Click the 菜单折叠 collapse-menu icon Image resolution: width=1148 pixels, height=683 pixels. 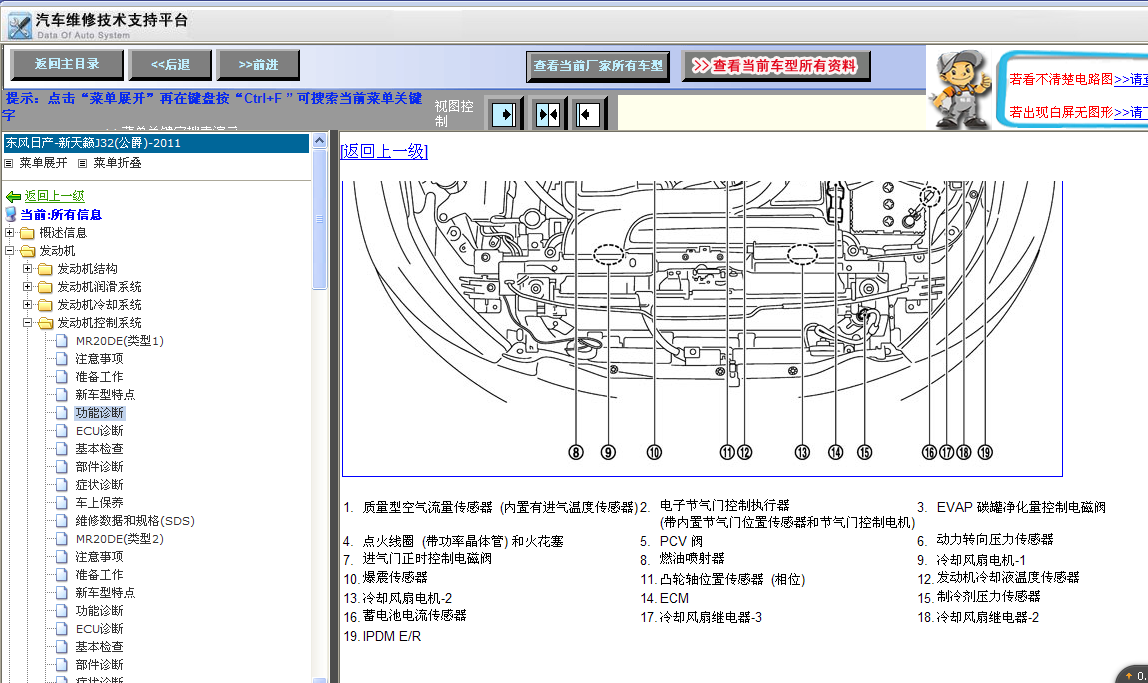click(83, 163)
